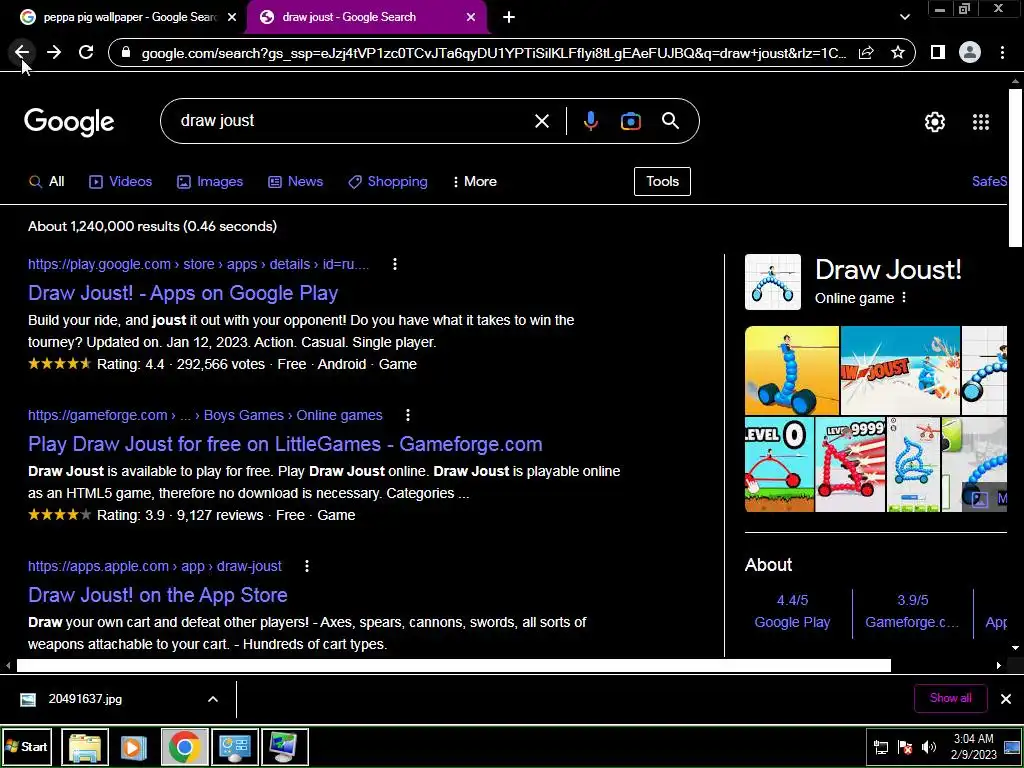The width and height of the screenshot is (1024, 768).
Task: Start voice search with the microphone icon
Action: coord(590,121)
